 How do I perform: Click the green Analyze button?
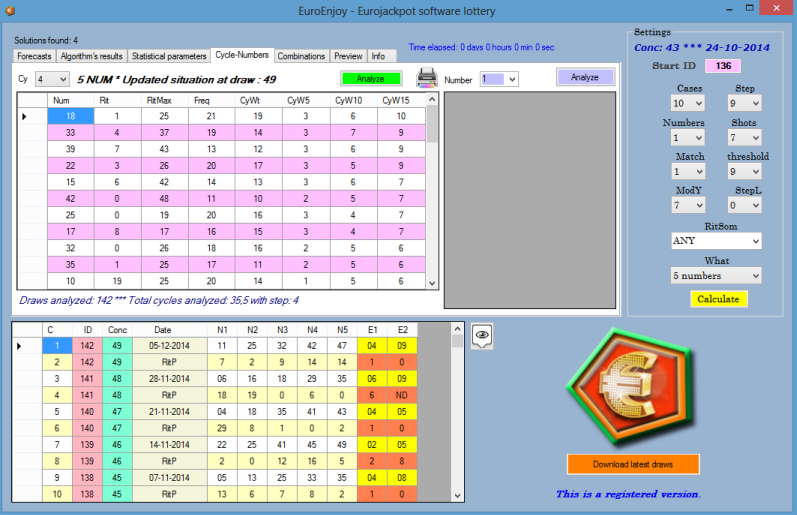pos(370,78)
